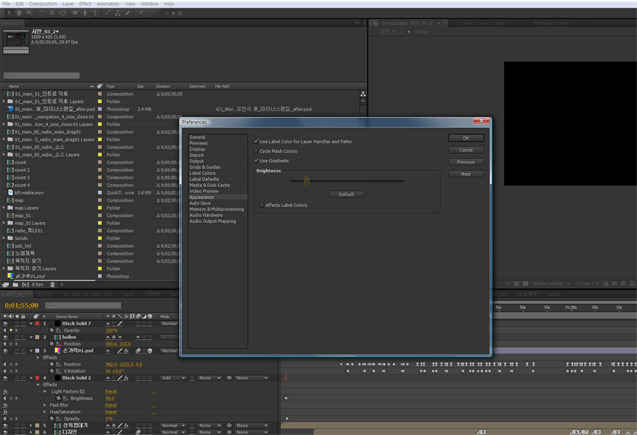The height and width of the screenshot is (435, 637).
Task: Select the Zoom magnifier tool
Action: click(29, 13)
